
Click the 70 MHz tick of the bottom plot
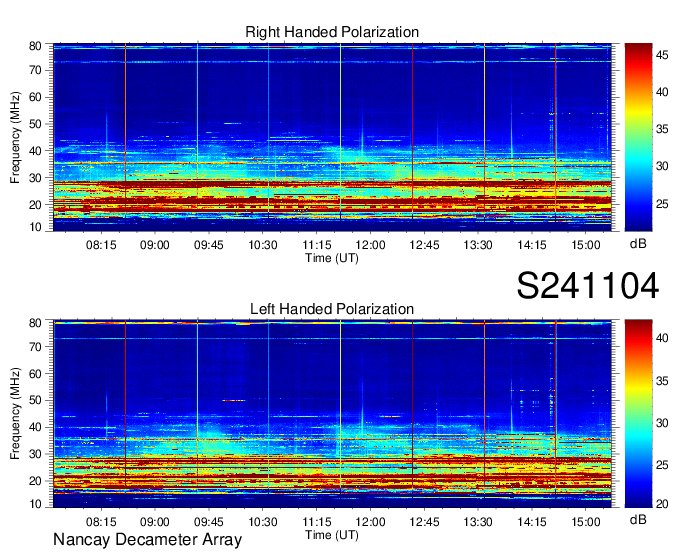tap(35, 346)
